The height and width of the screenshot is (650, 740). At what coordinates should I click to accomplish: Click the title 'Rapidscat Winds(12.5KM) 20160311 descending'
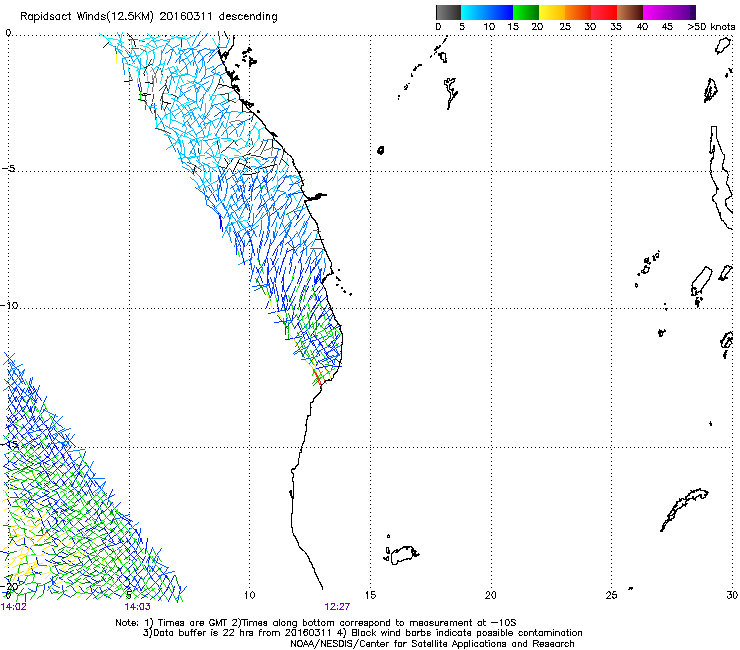149,17
